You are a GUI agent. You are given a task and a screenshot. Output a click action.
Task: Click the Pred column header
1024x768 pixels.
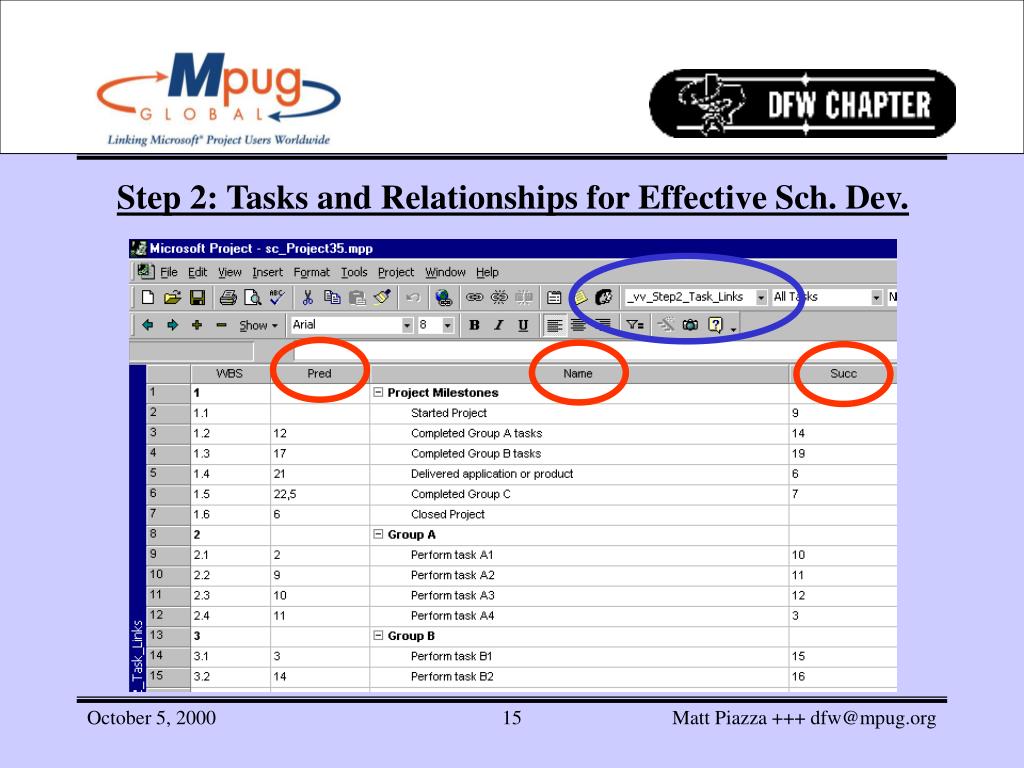[319, 374]
